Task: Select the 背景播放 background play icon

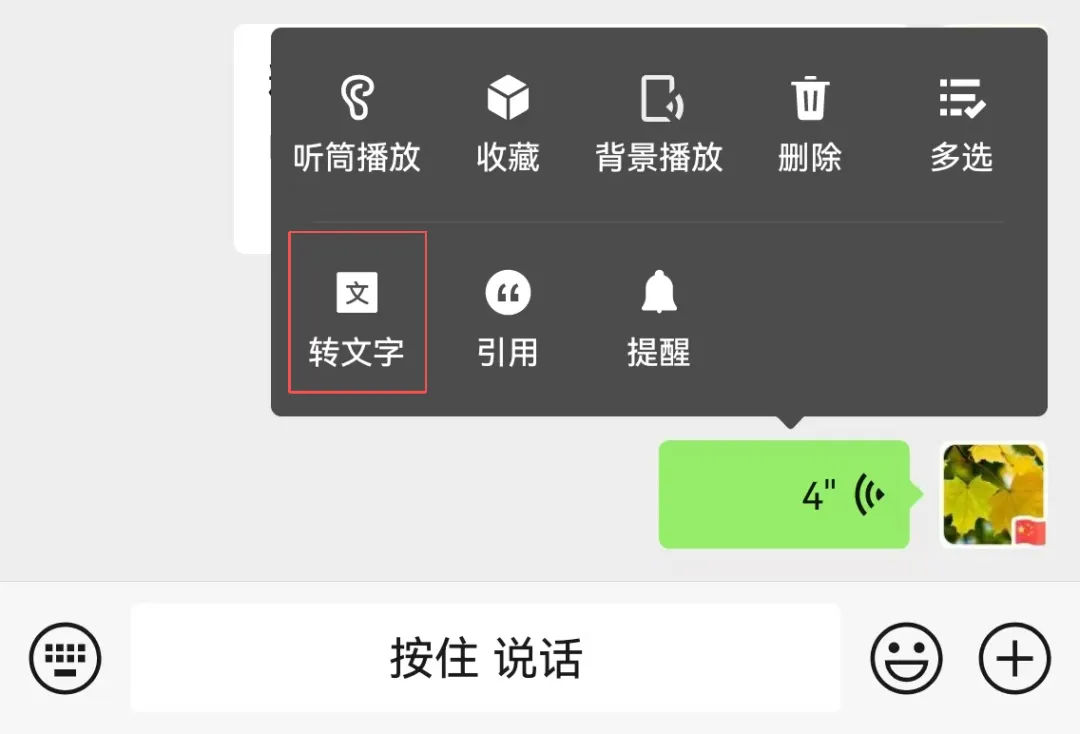Action: click(661, 98)
